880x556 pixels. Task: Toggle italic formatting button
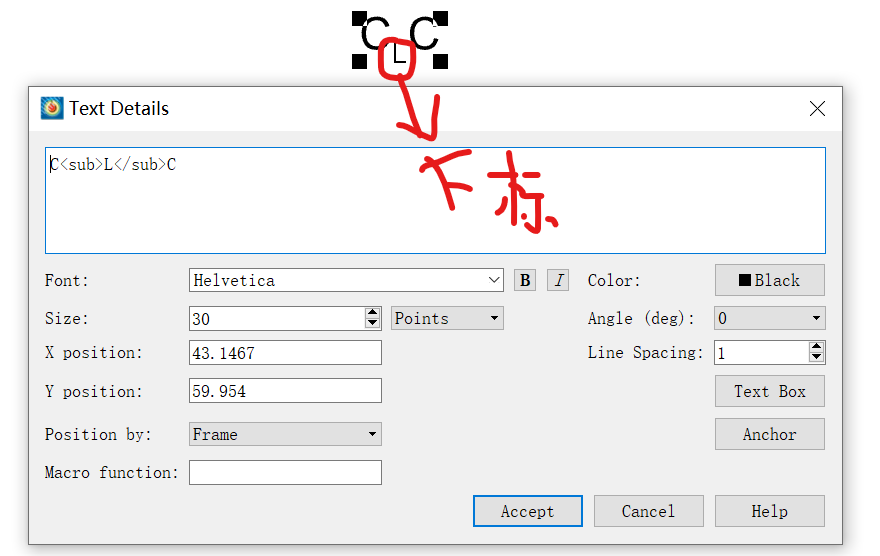(x=558, y=280)
